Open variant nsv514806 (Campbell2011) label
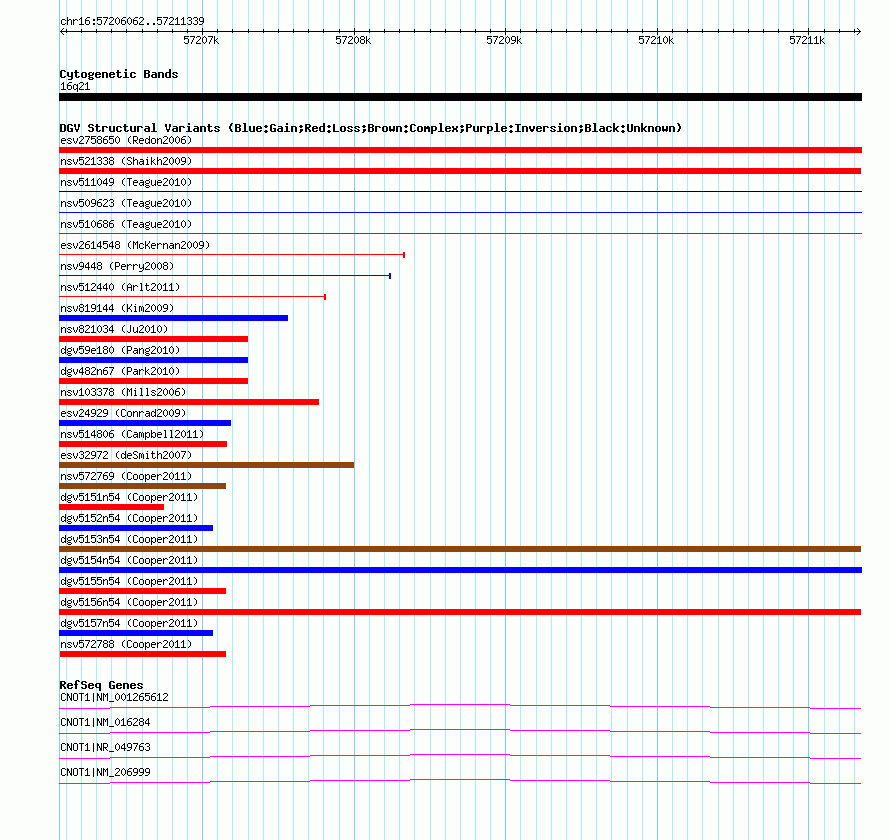 click(x=132, y=434)
